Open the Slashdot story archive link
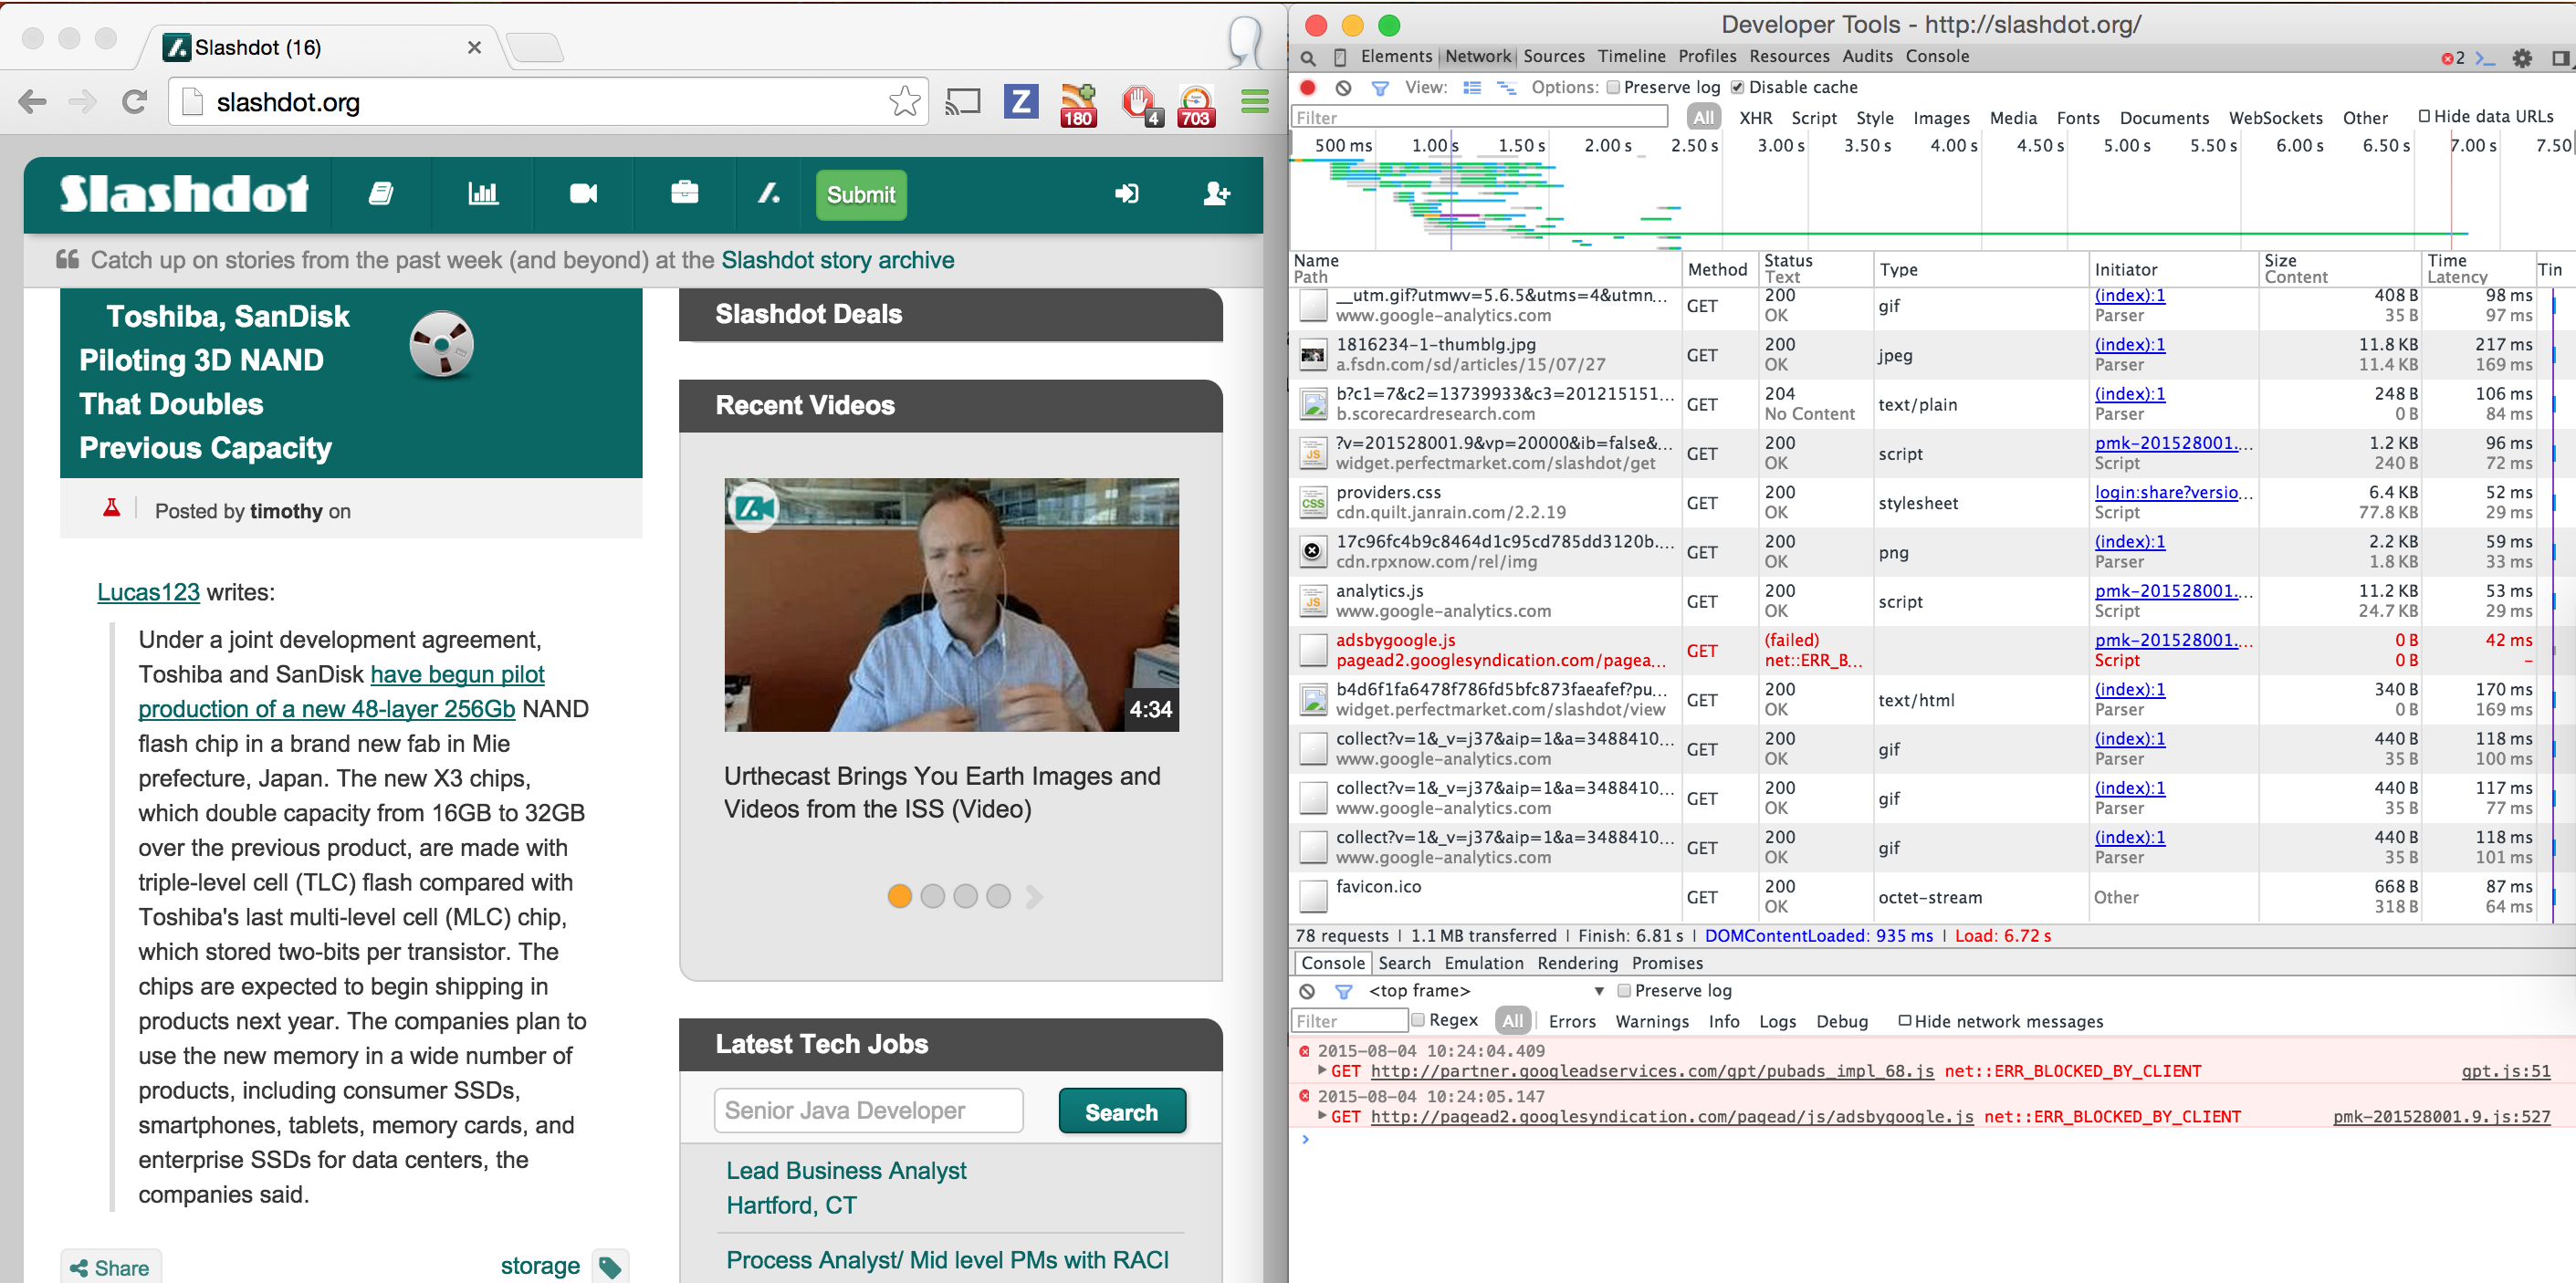Image resolution: width=2576 pixels, height=1283 pixels. click(x=837, y=260)
